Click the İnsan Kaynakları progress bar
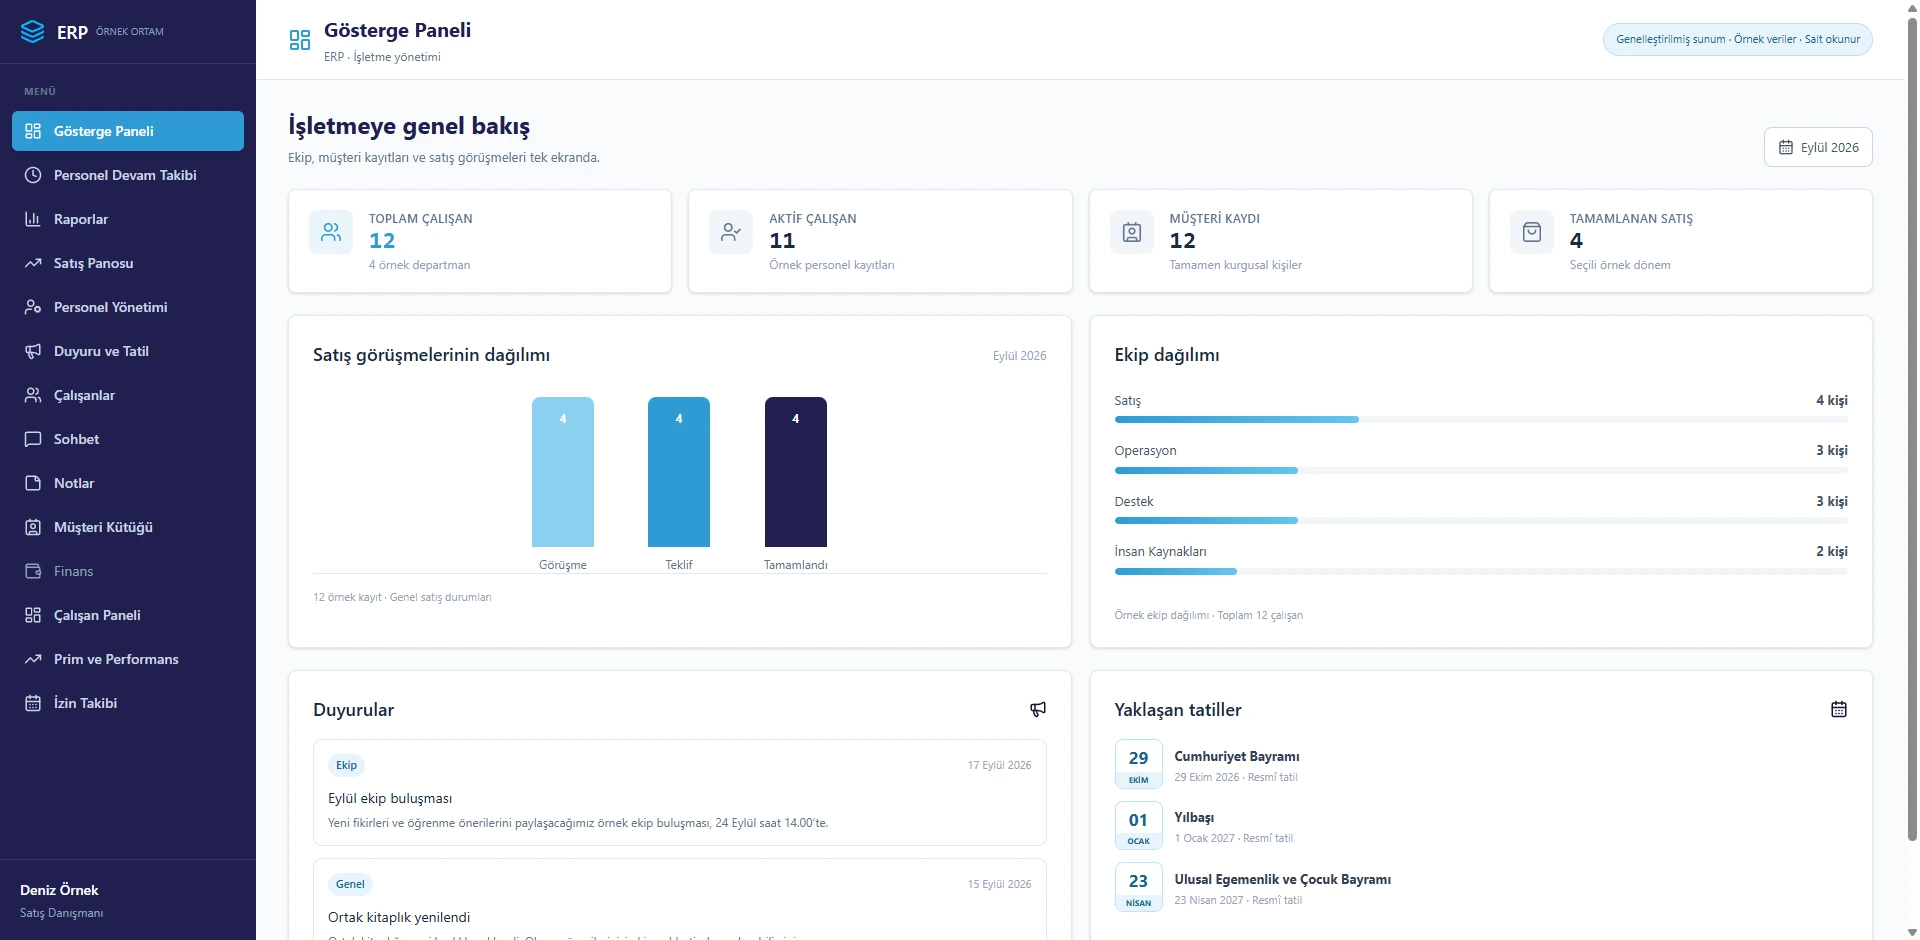Screen dimensions: 1920x940 (1481, 571)
